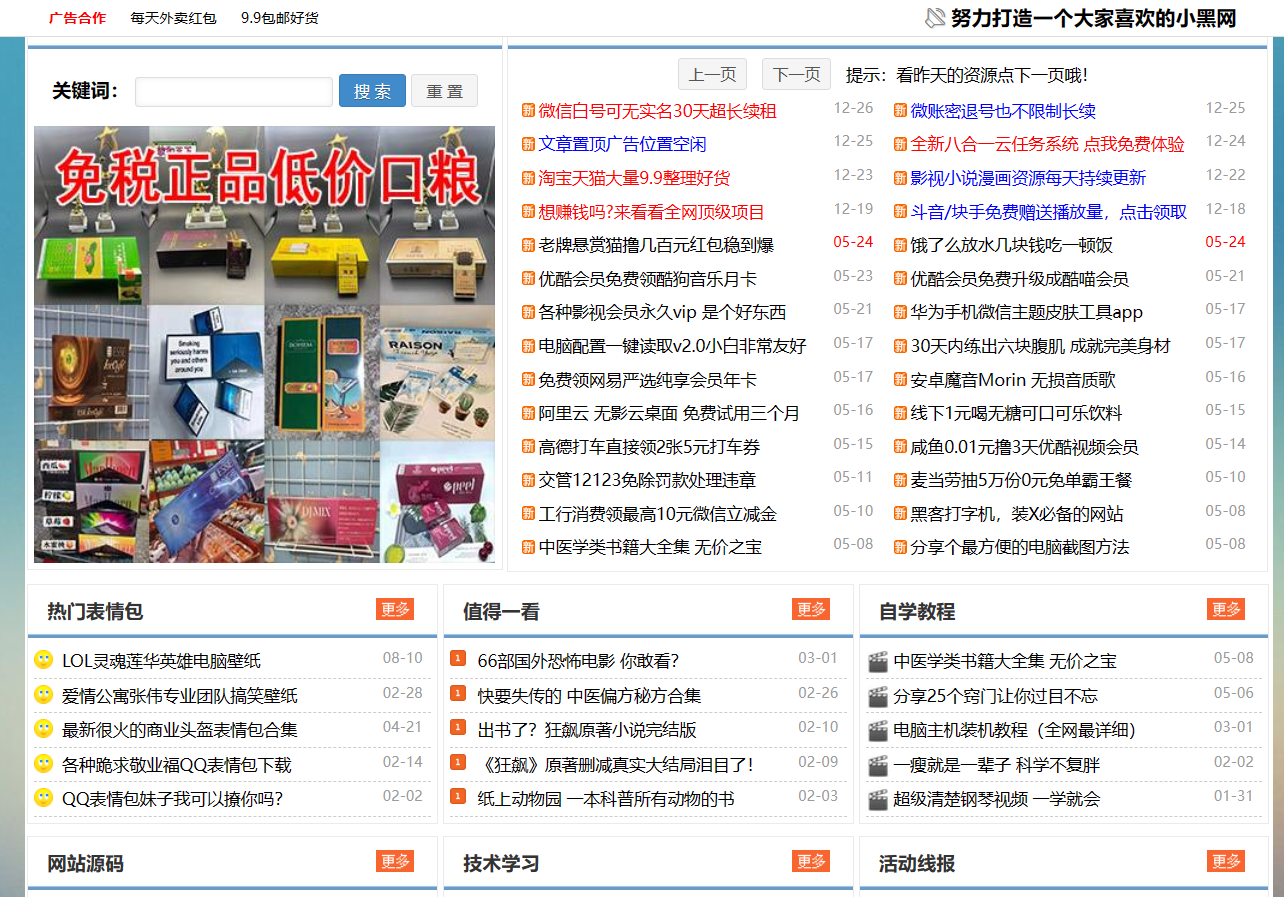This screenshot has height=897, width=1284.
Task: Open 各种影视会员永久vip 是个好东西
Action: click(662, 312)
